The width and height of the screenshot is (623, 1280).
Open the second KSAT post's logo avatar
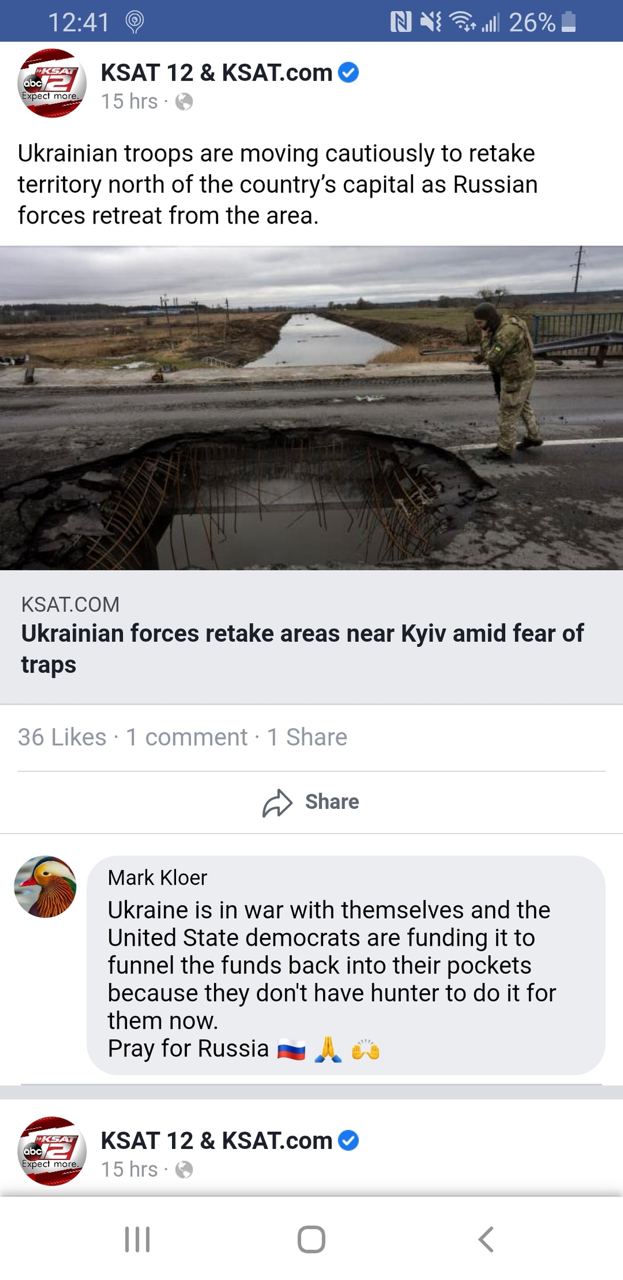[x=52, y=1151]
